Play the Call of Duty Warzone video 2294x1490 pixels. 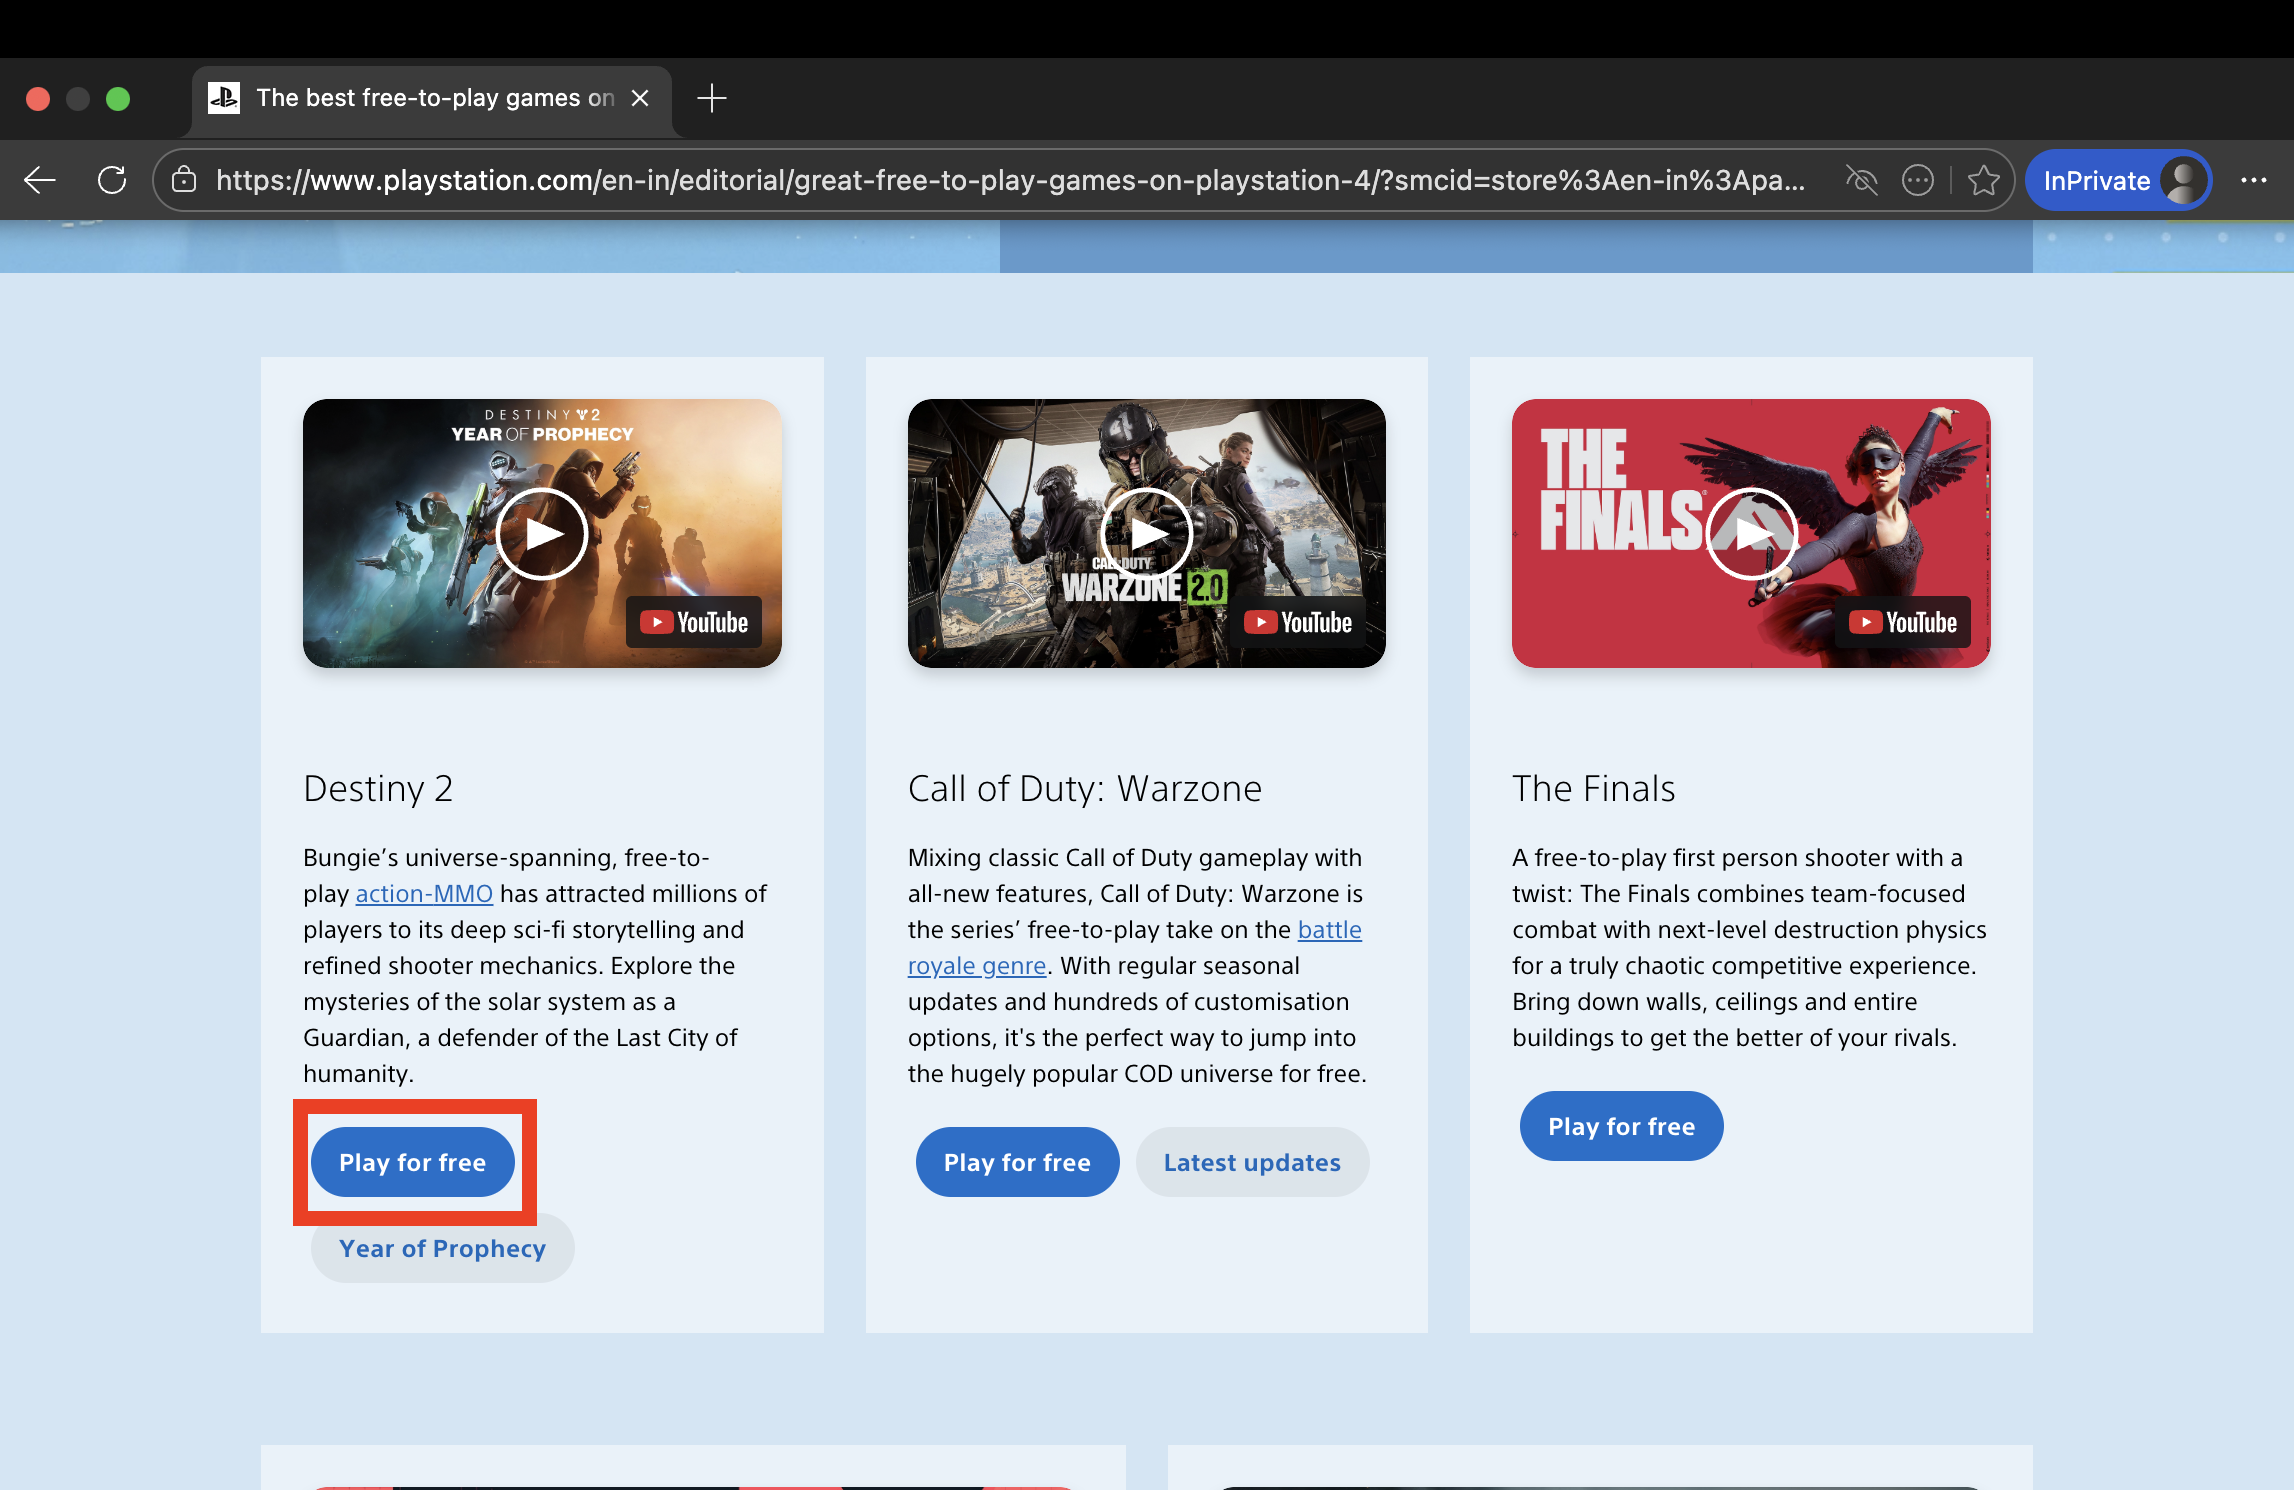1146,534
